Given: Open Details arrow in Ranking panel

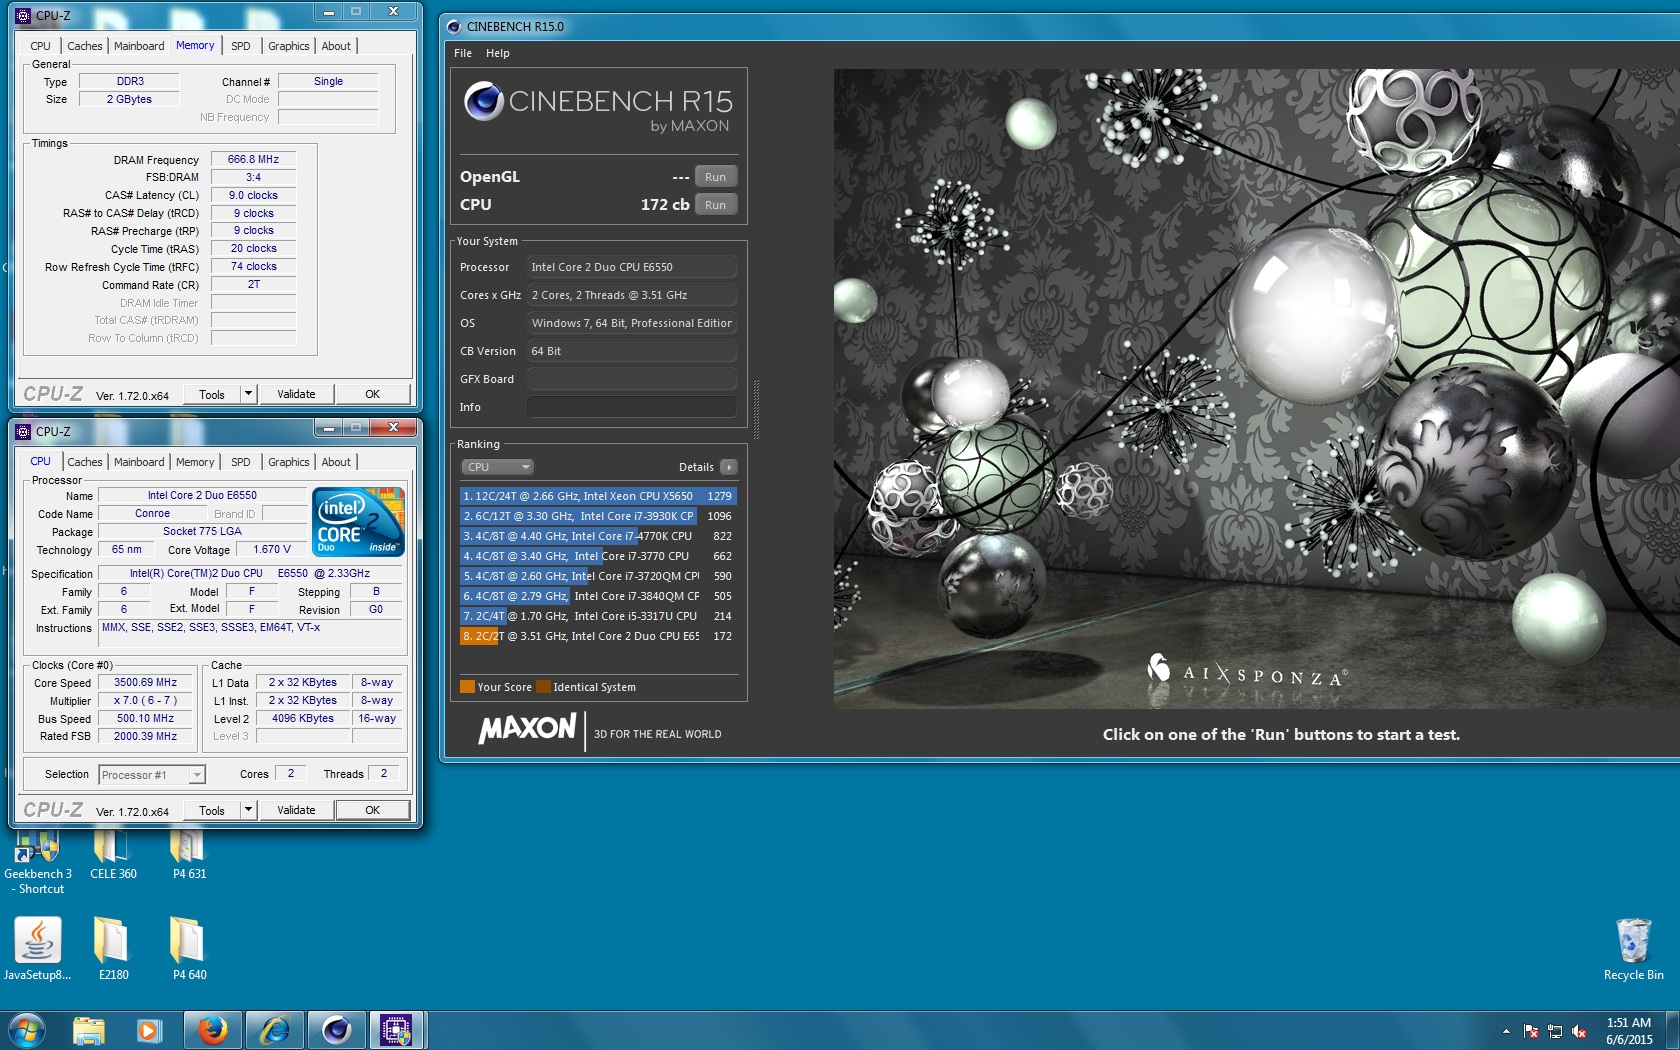Looking at the screenshot, I should click(x=729, y=467).
